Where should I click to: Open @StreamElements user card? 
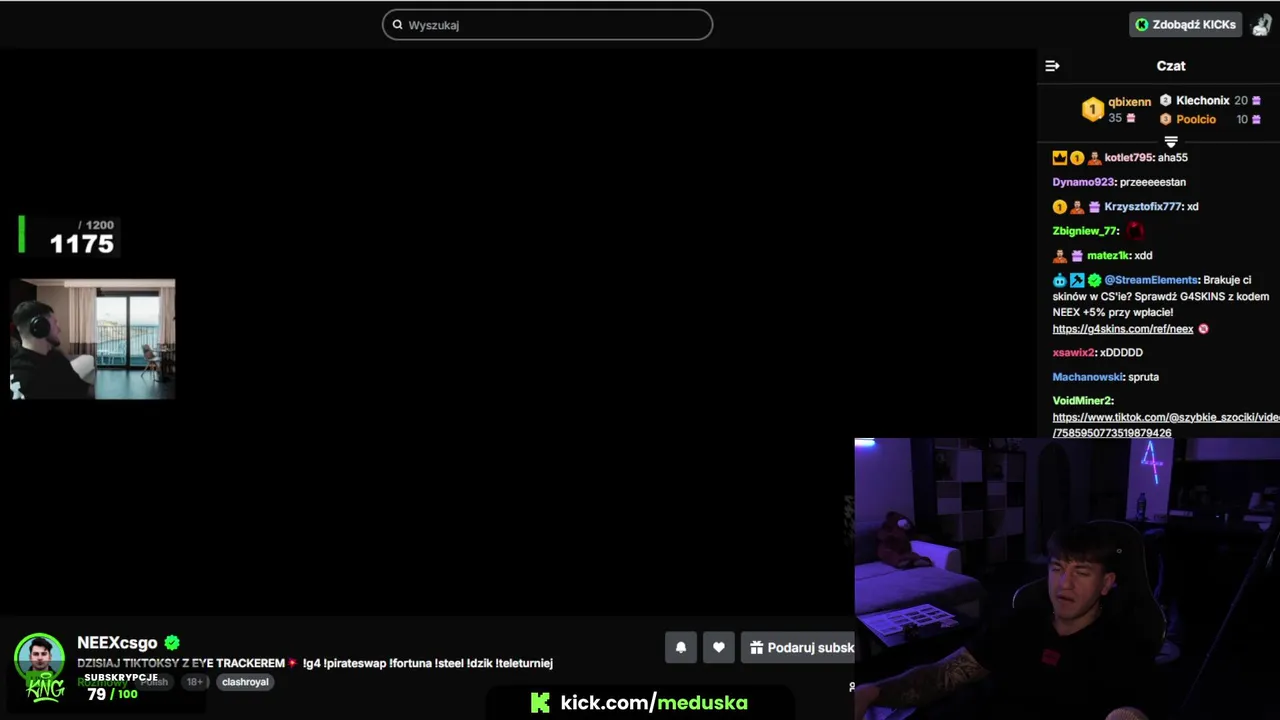pos(1151,280)
